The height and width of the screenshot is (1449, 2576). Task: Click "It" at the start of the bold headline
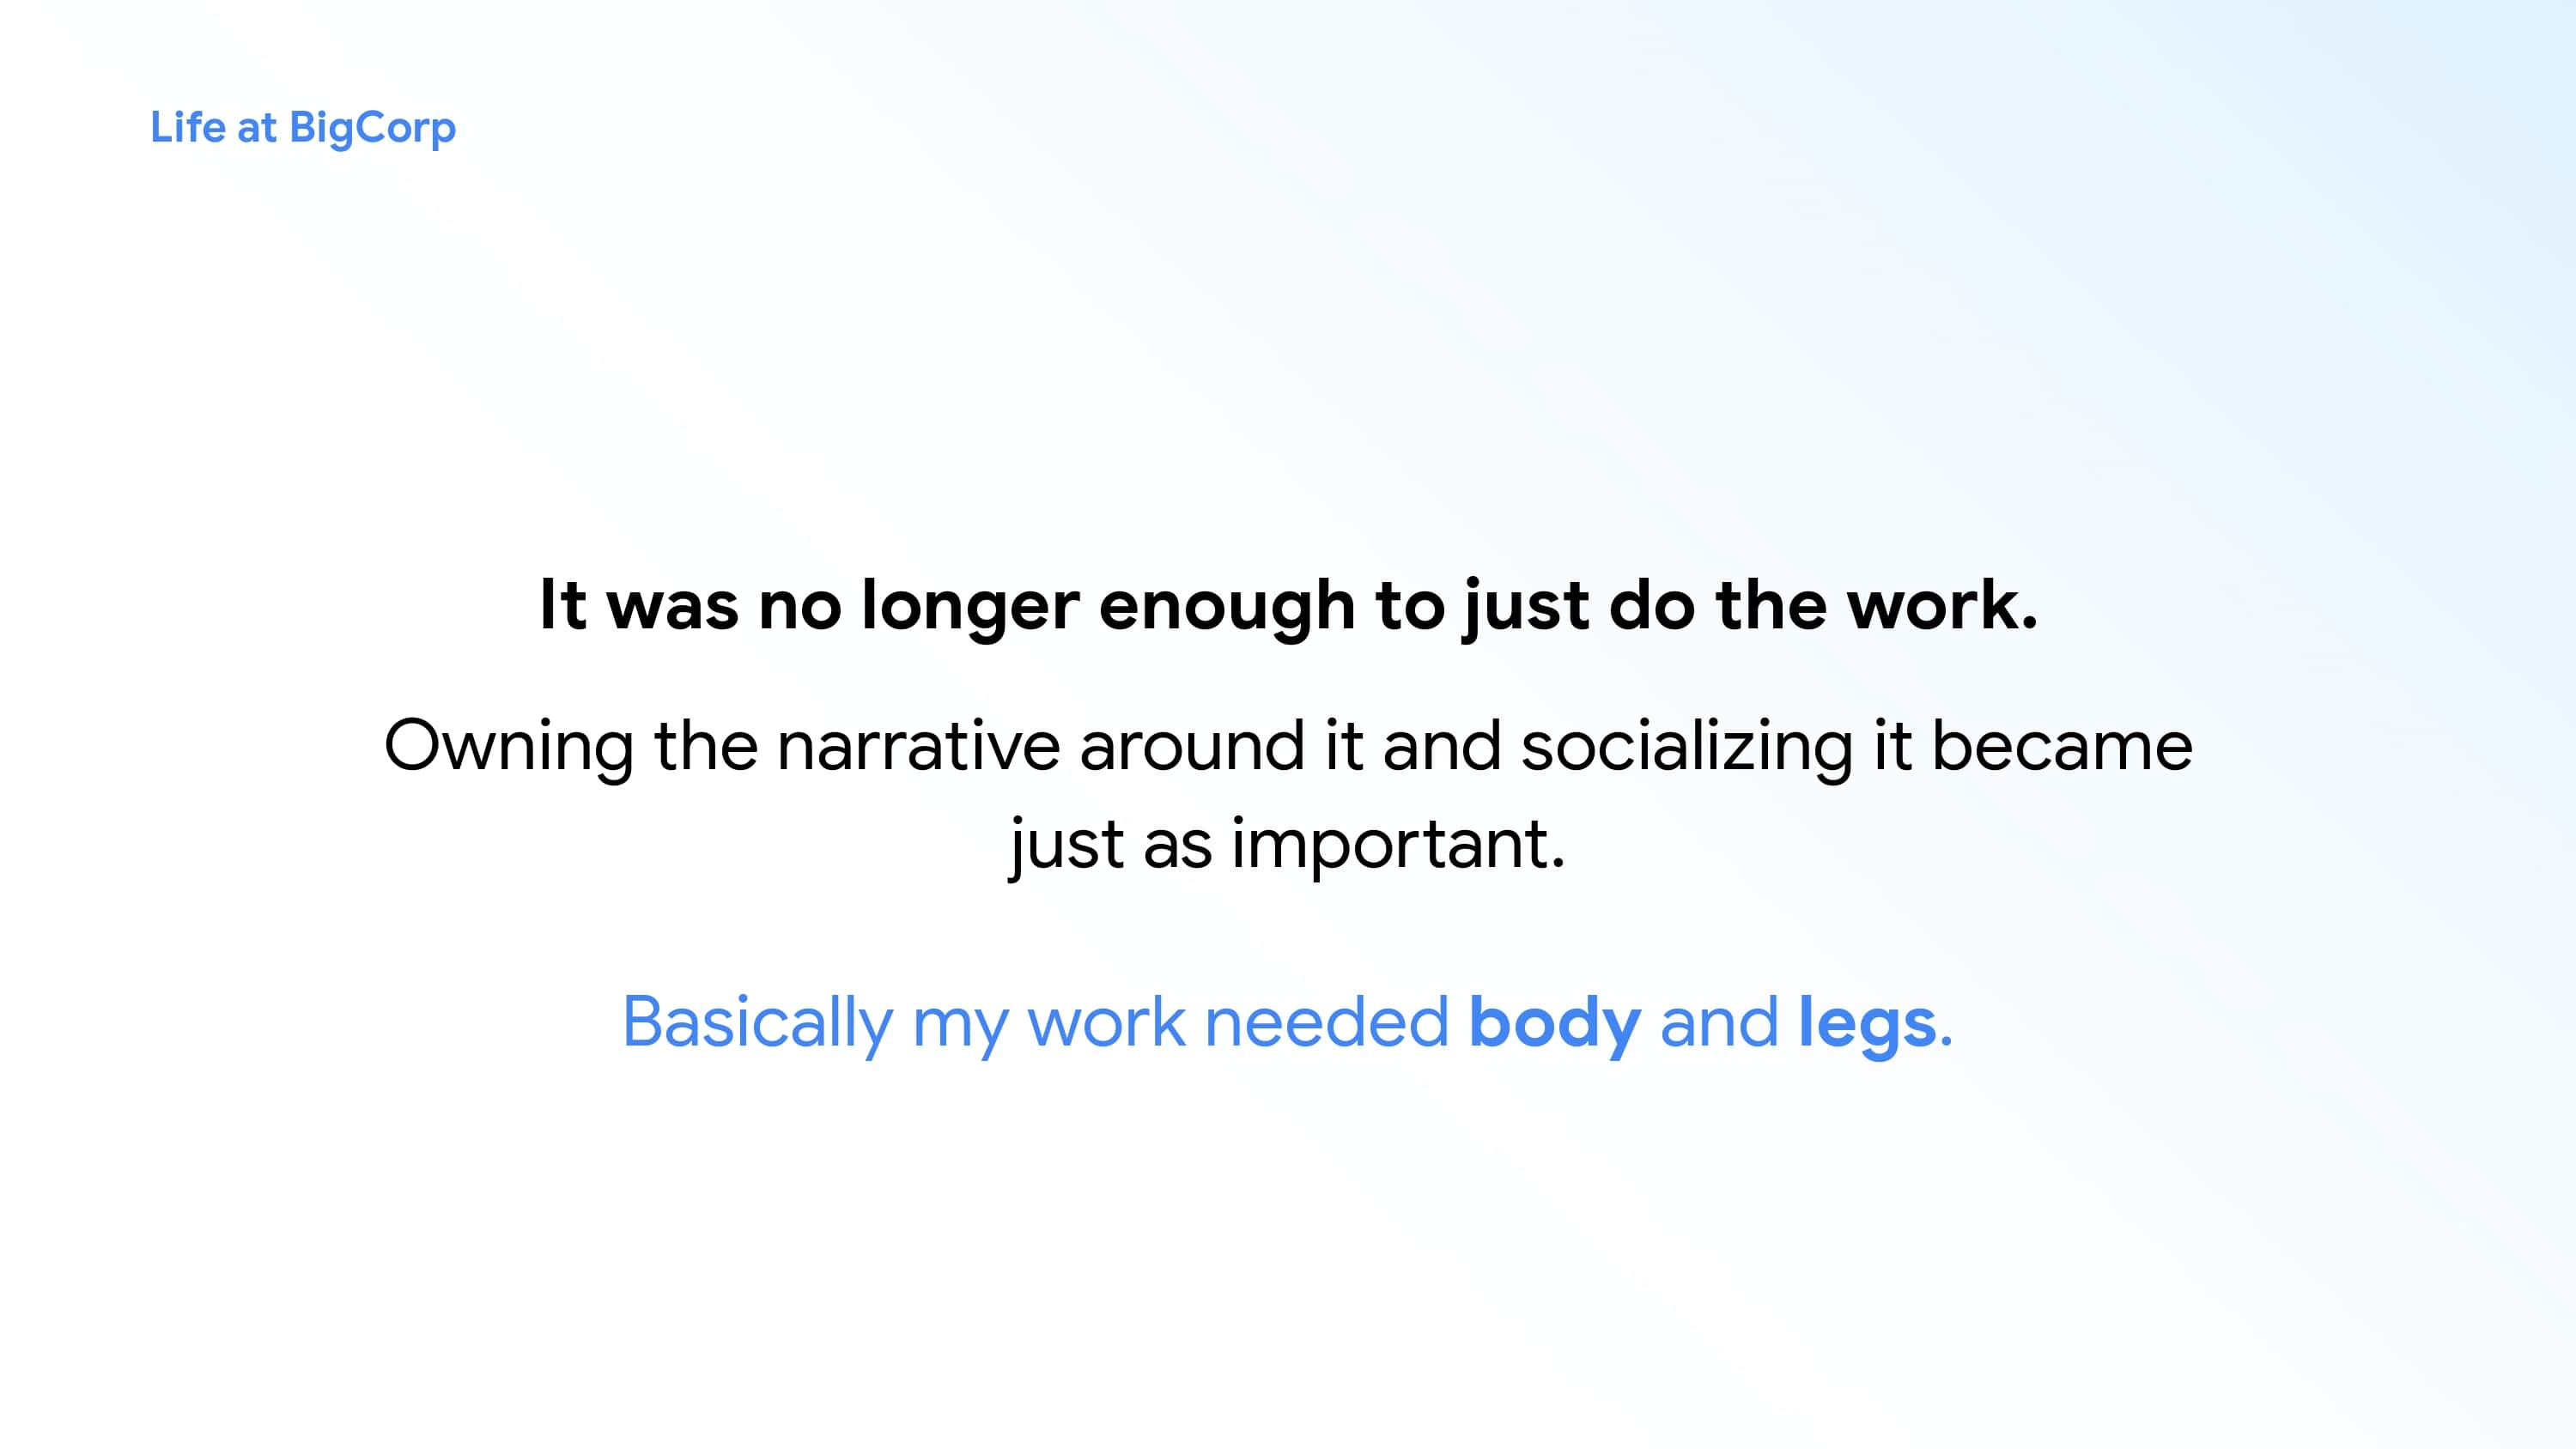coord(562,605)
